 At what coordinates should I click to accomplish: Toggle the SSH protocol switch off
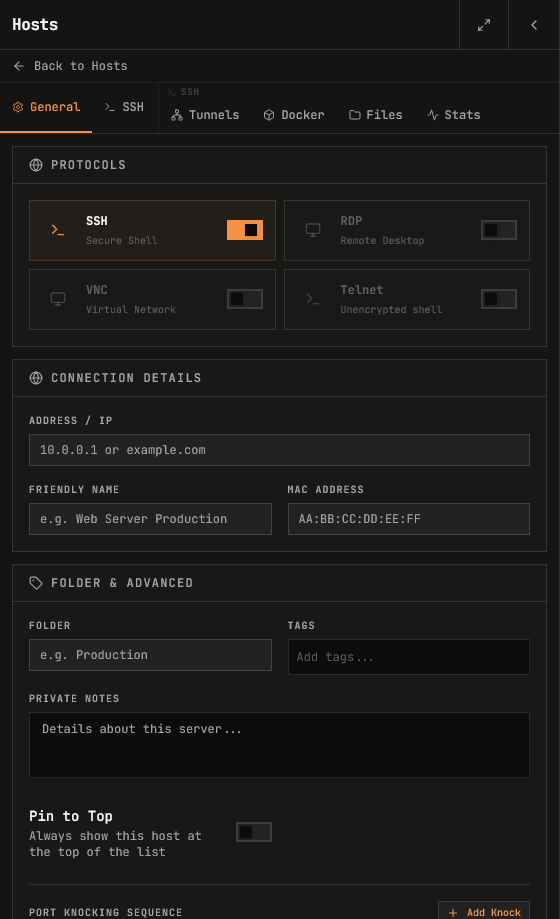[x=245, y=230]
